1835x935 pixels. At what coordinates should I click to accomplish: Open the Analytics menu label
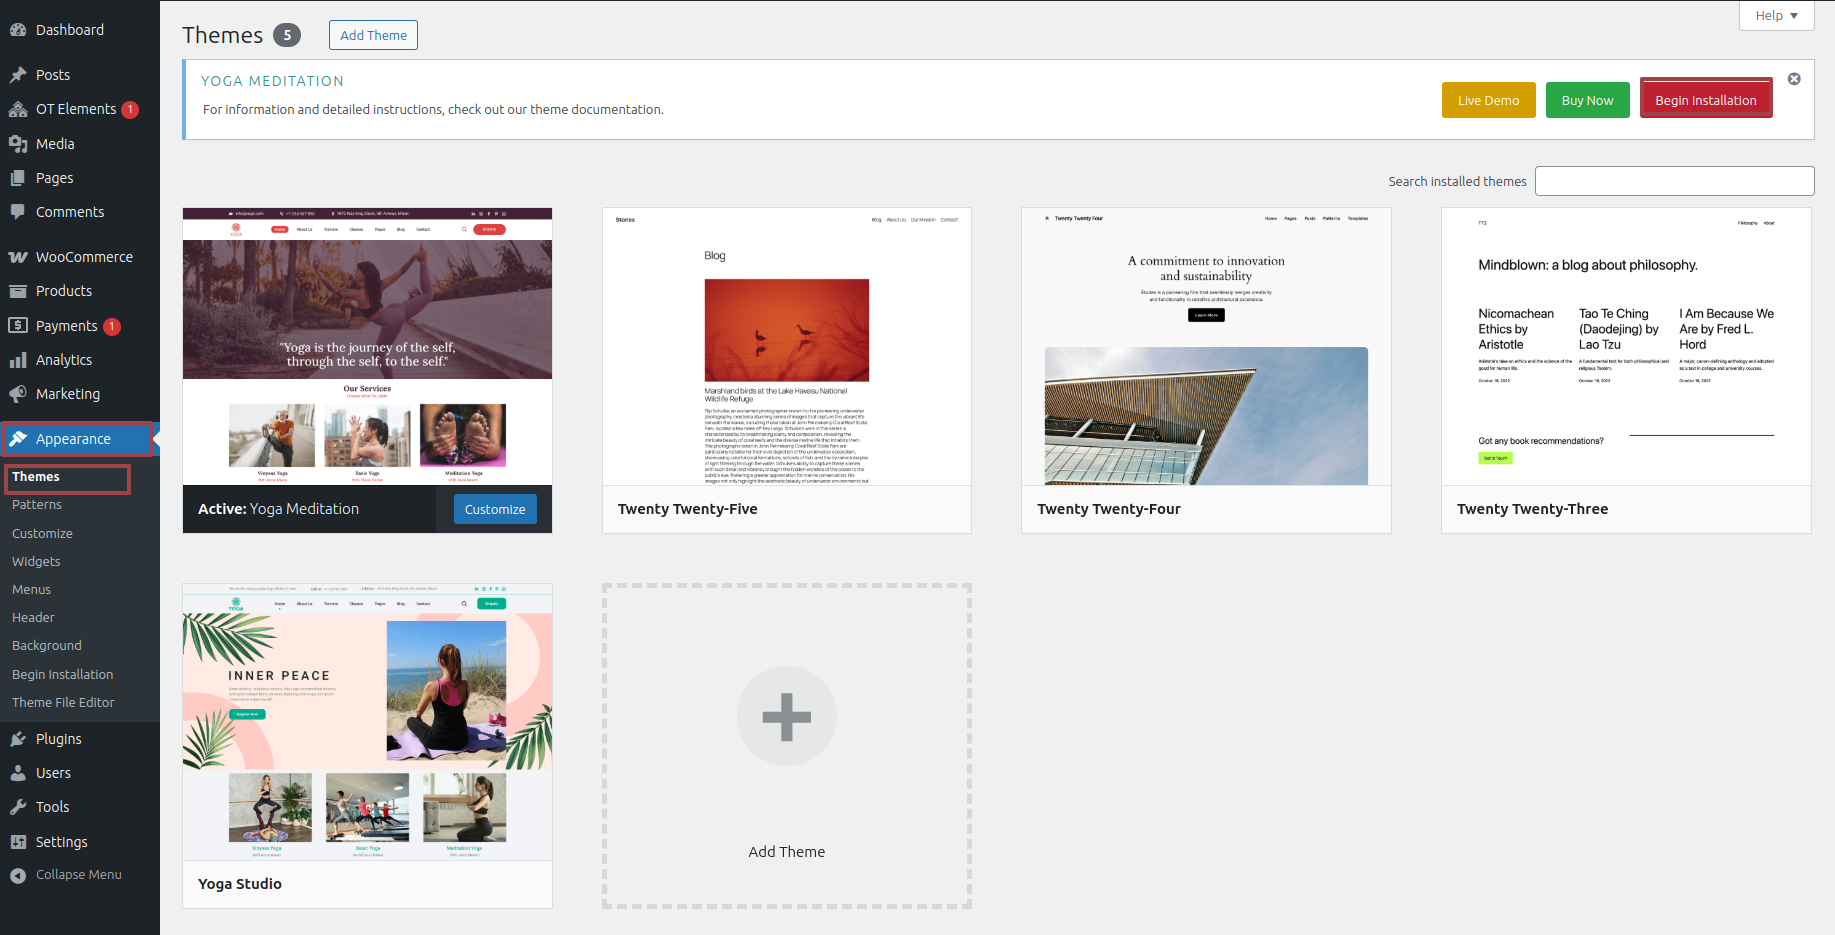(64, 360)
